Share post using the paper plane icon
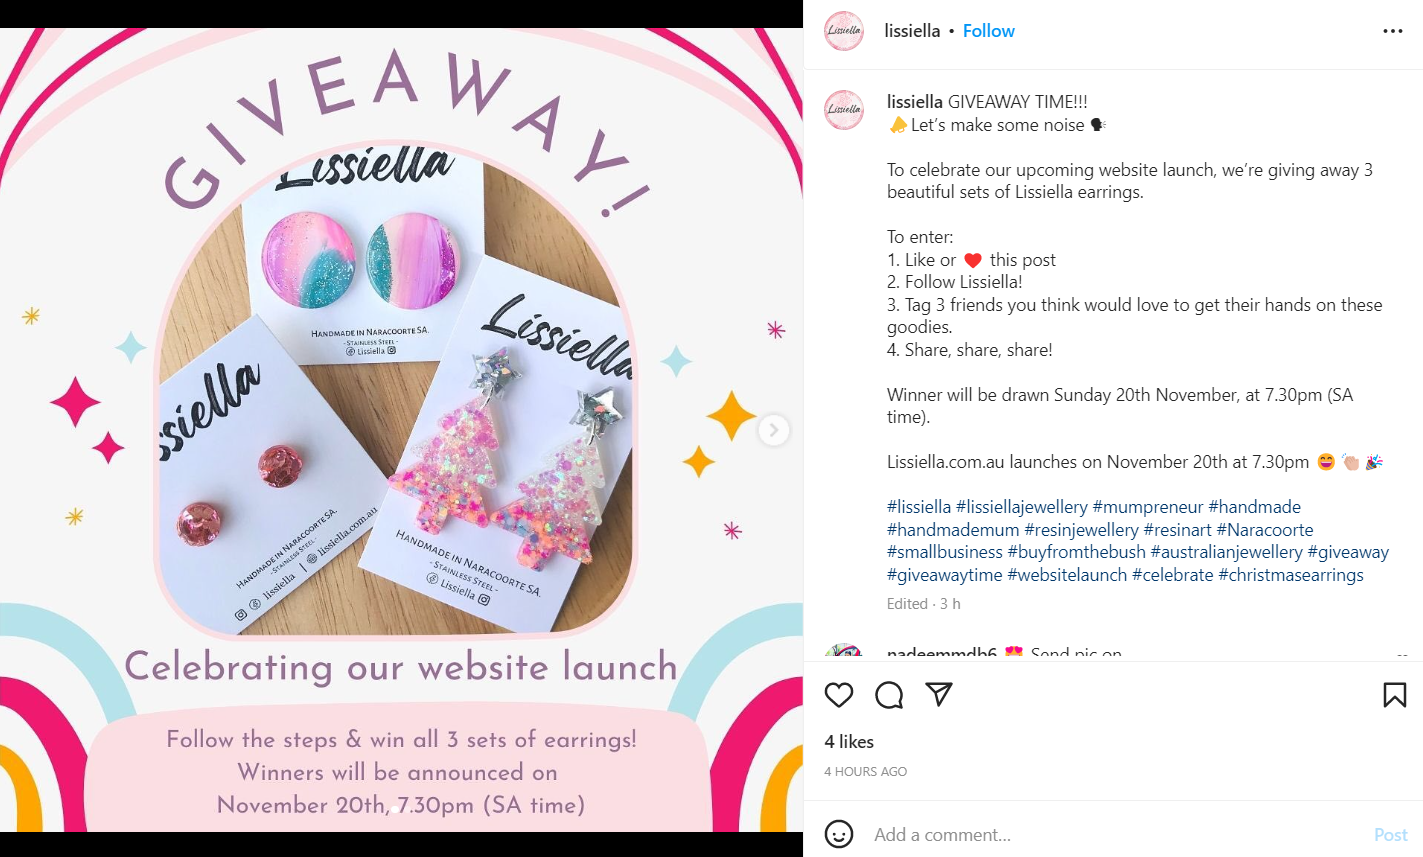This screenshot has height=857, width=1423. click(938, 695)
